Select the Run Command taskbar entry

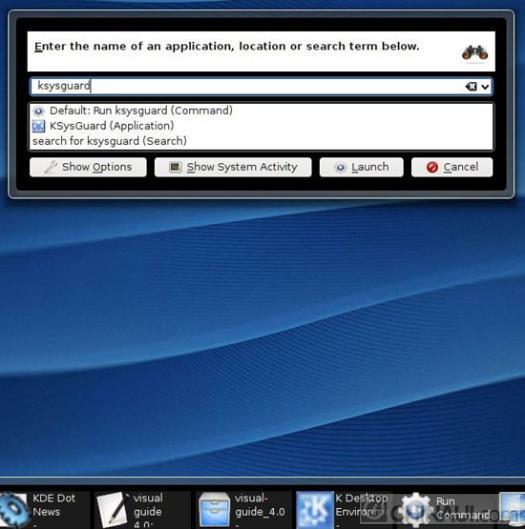[445, 510]
